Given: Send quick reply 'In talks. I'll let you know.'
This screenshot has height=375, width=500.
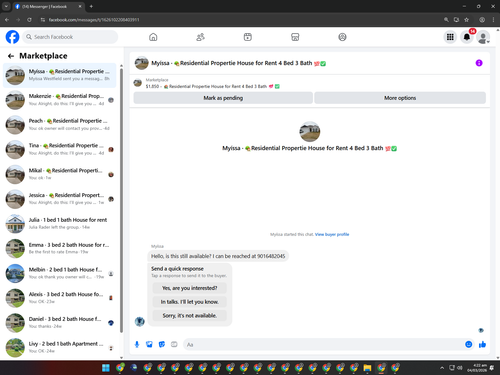Looking at the screenshot, I should tap(190, 302).
